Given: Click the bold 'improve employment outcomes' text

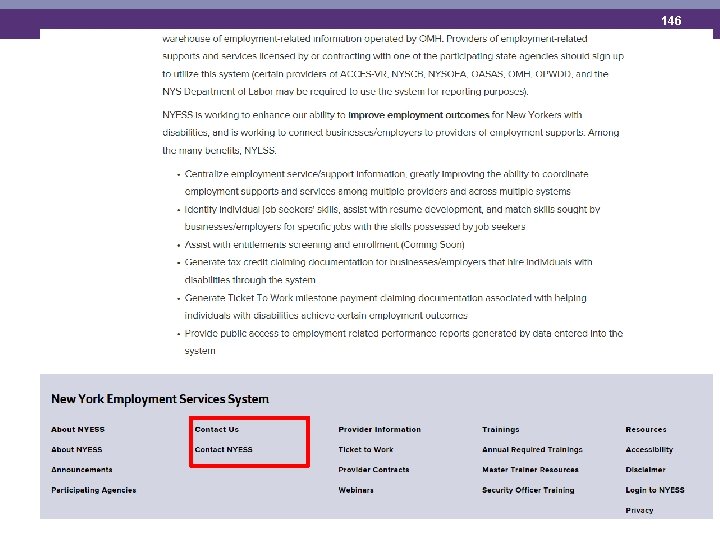Looking at the screenshot, I should click(419, 115).
